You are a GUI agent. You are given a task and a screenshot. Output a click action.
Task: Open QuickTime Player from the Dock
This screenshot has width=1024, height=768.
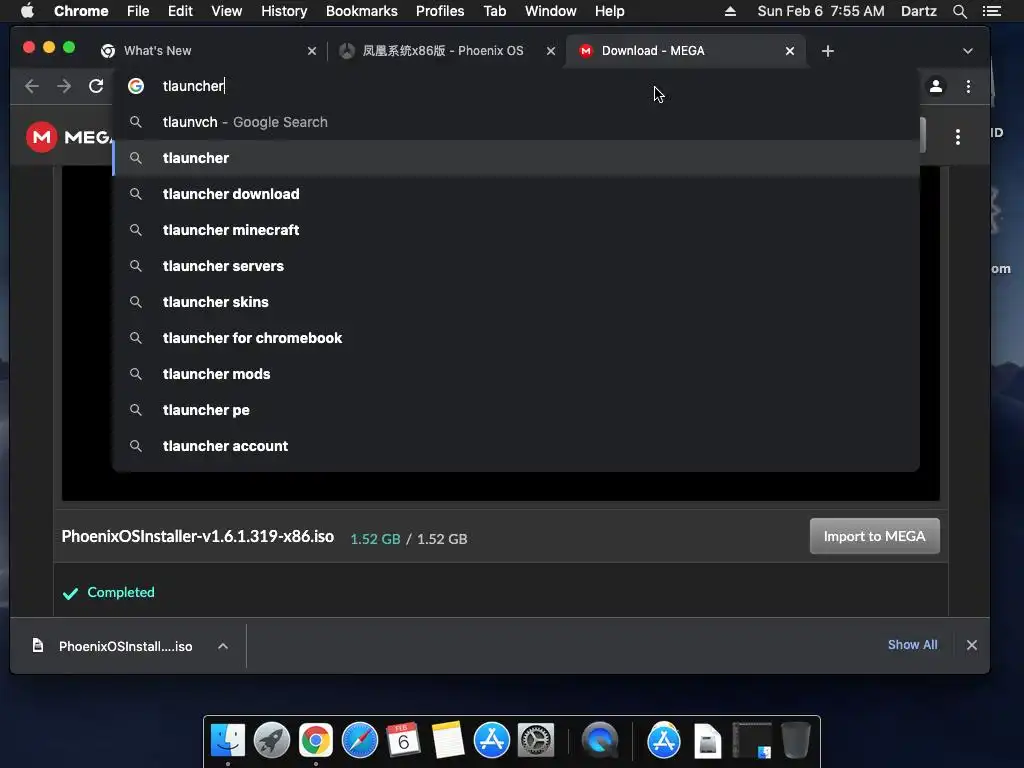(600, 741)
